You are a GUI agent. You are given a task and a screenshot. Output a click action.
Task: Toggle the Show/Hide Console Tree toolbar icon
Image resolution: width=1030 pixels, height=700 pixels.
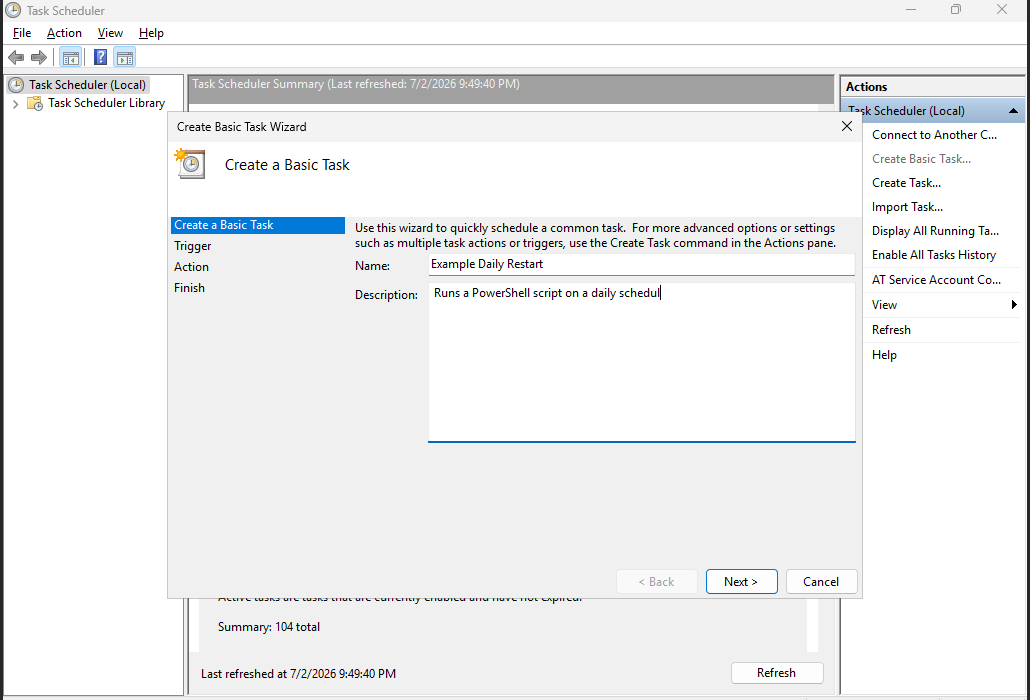coord(71,58)
